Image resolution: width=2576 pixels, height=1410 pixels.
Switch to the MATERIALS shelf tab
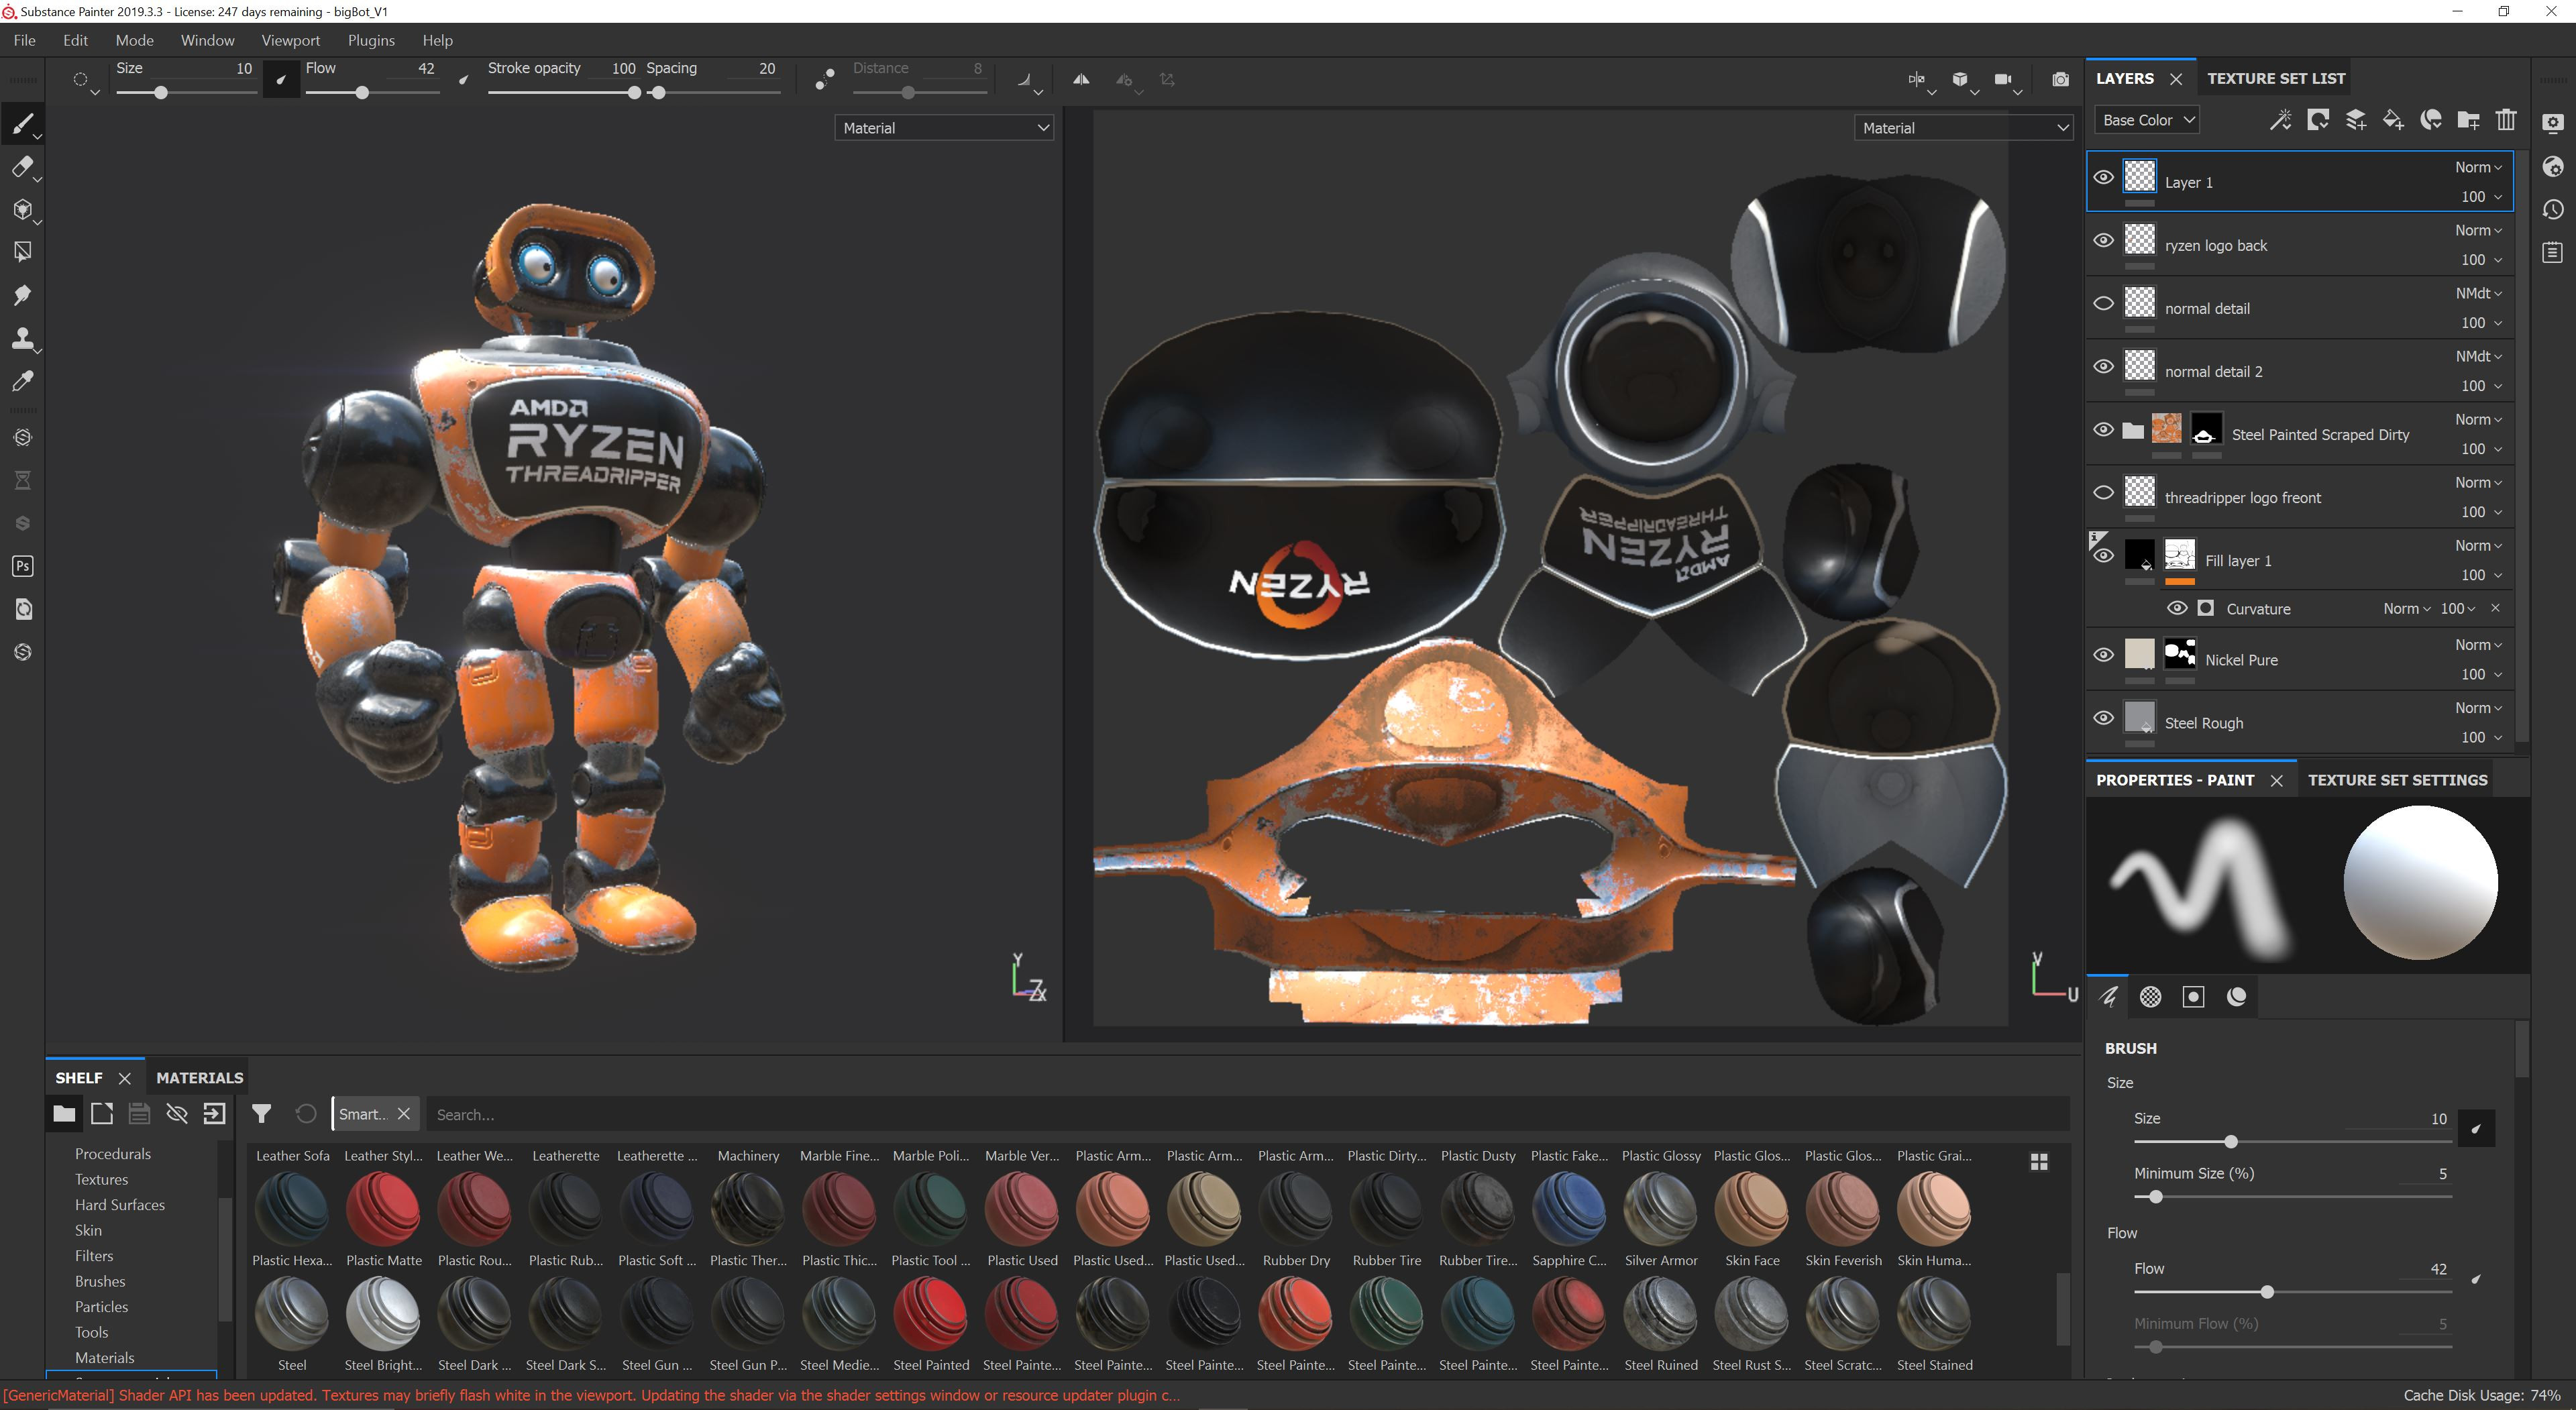tap(199, 1077)
